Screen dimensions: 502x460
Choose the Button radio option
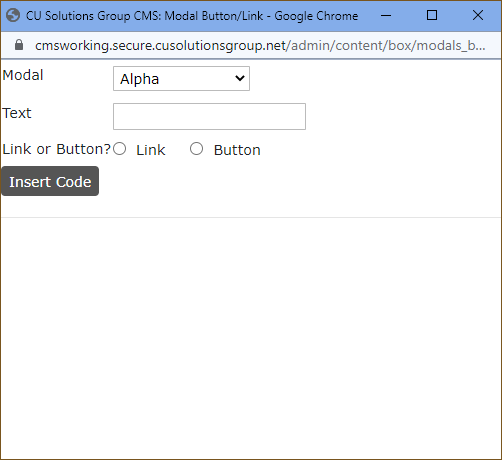[196, 149]
